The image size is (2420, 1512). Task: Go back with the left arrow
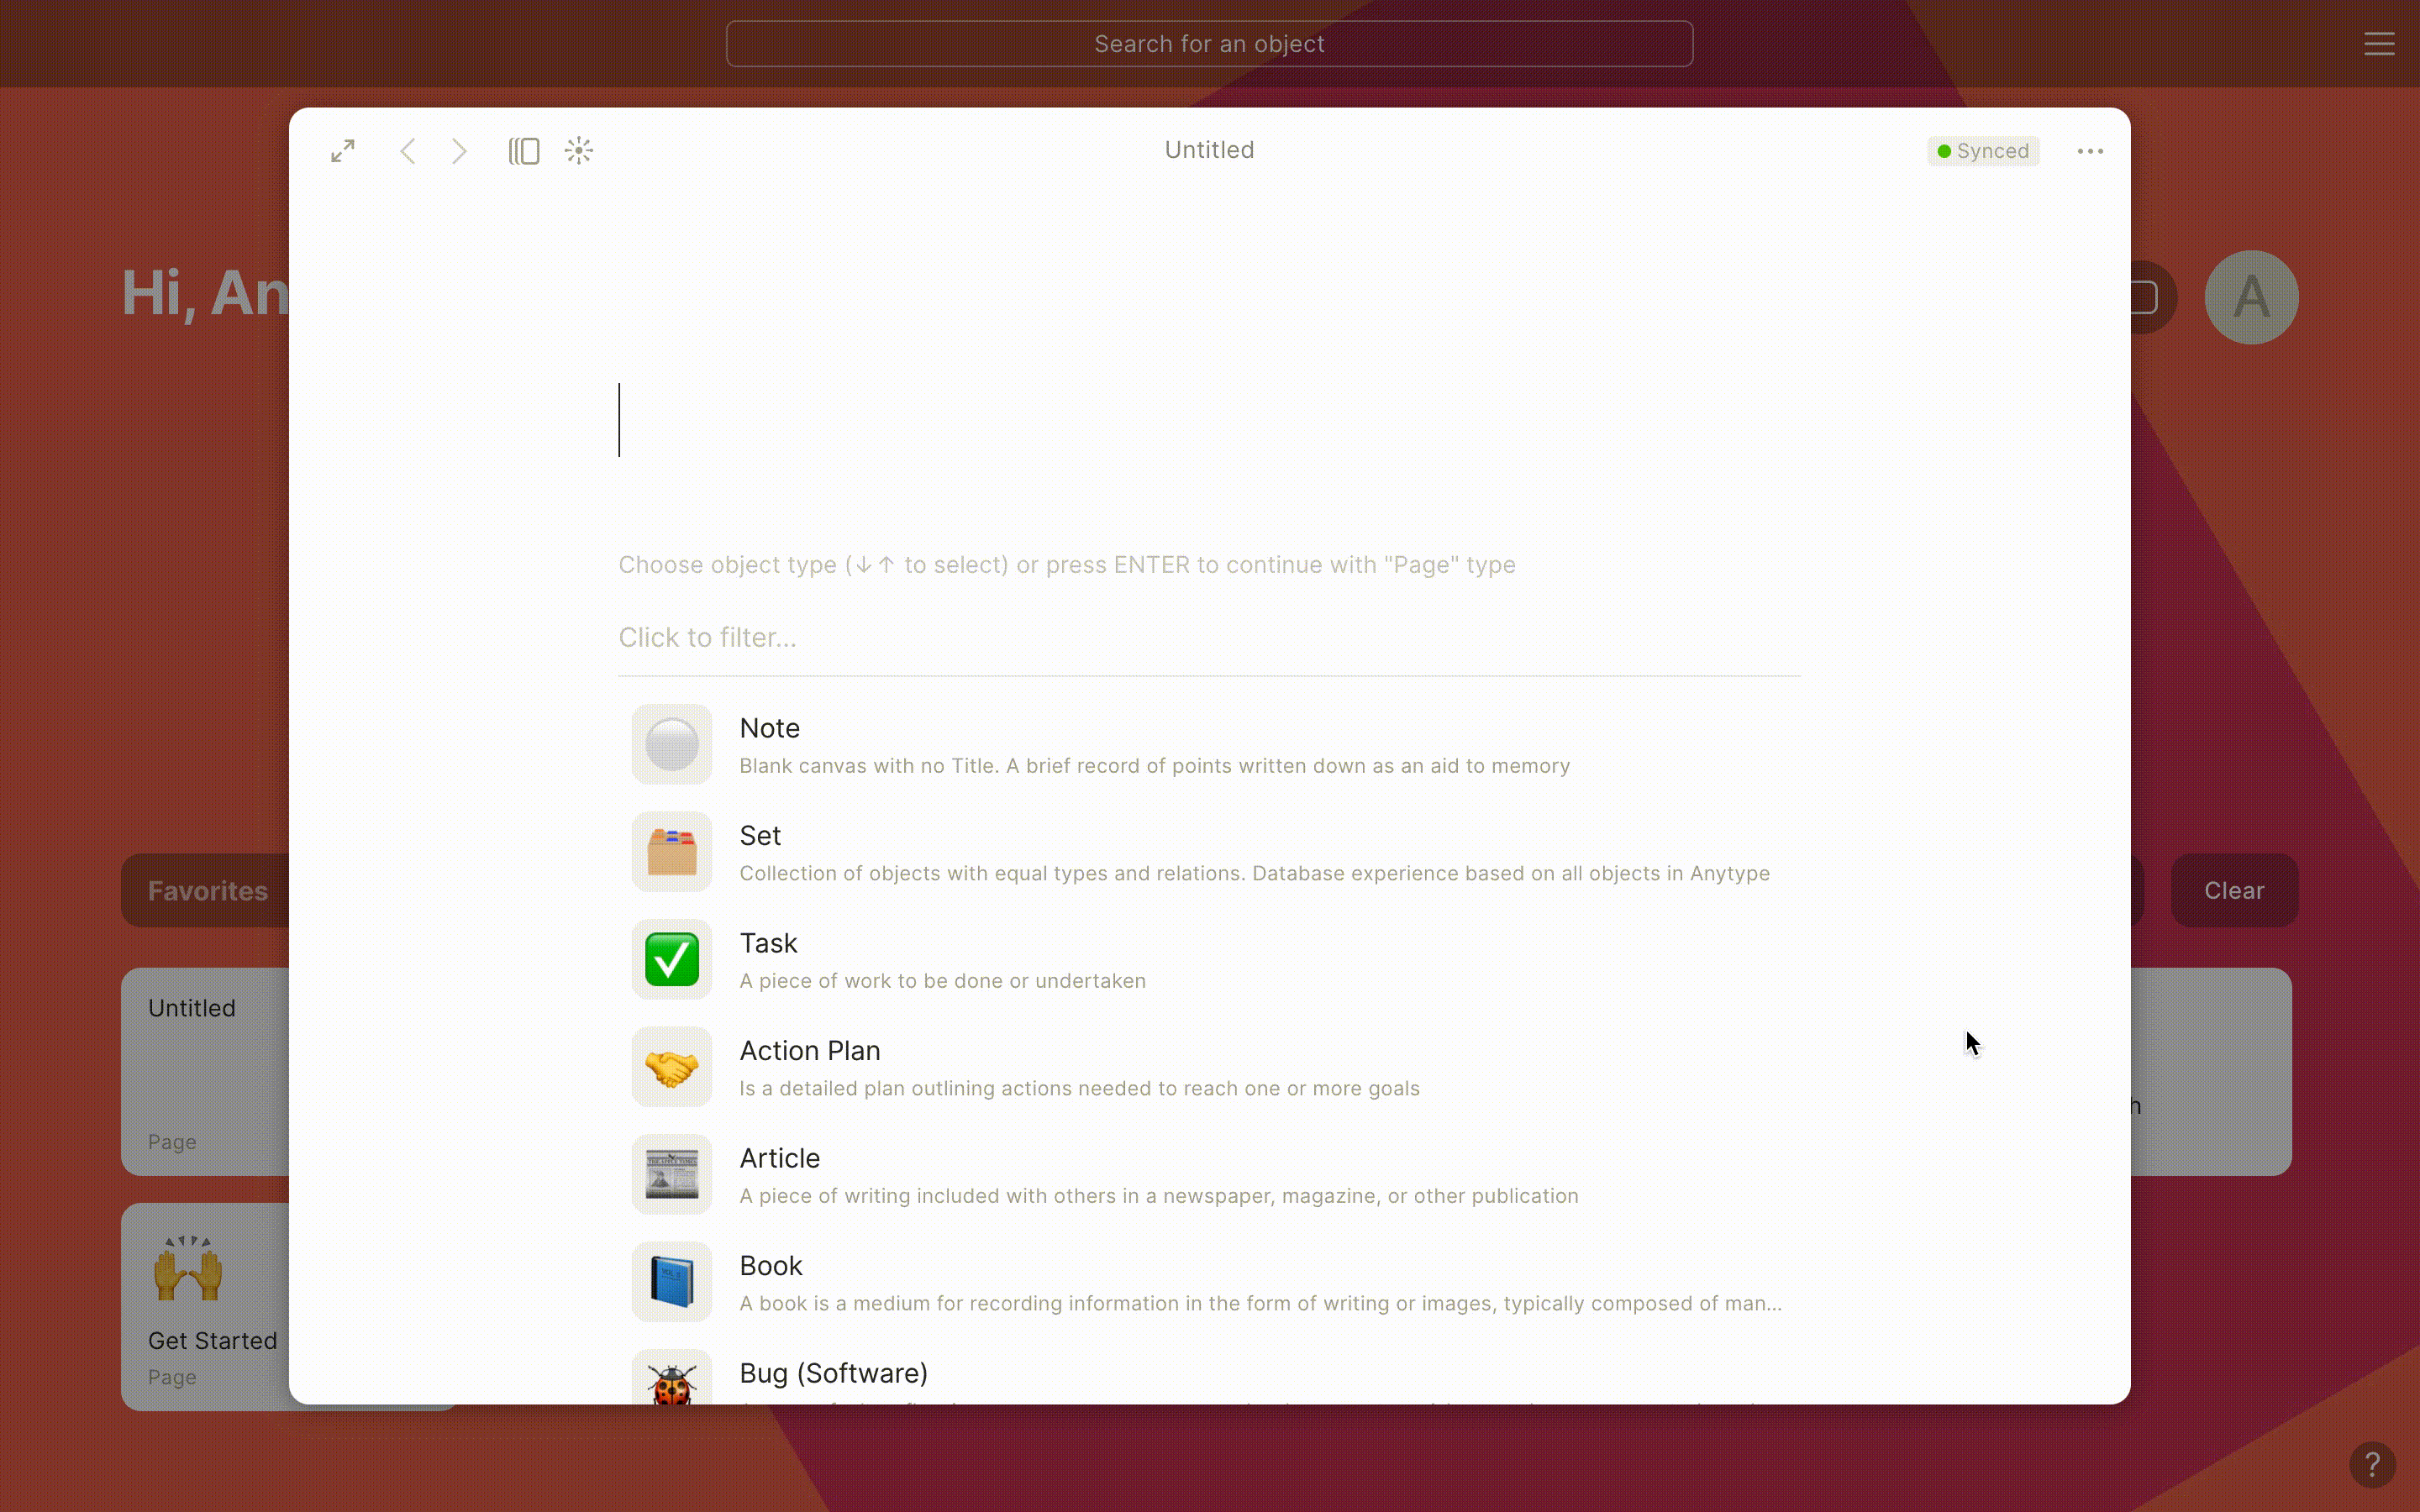(x=407, y=151)
